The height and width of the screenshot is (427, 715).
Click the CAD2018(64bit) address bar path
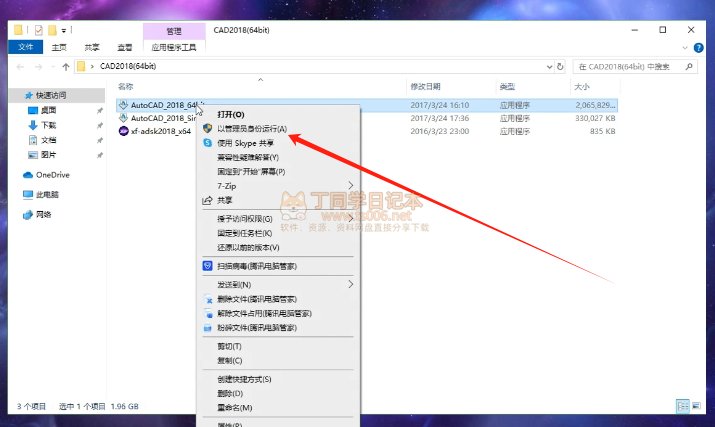(x=128, y=67)
